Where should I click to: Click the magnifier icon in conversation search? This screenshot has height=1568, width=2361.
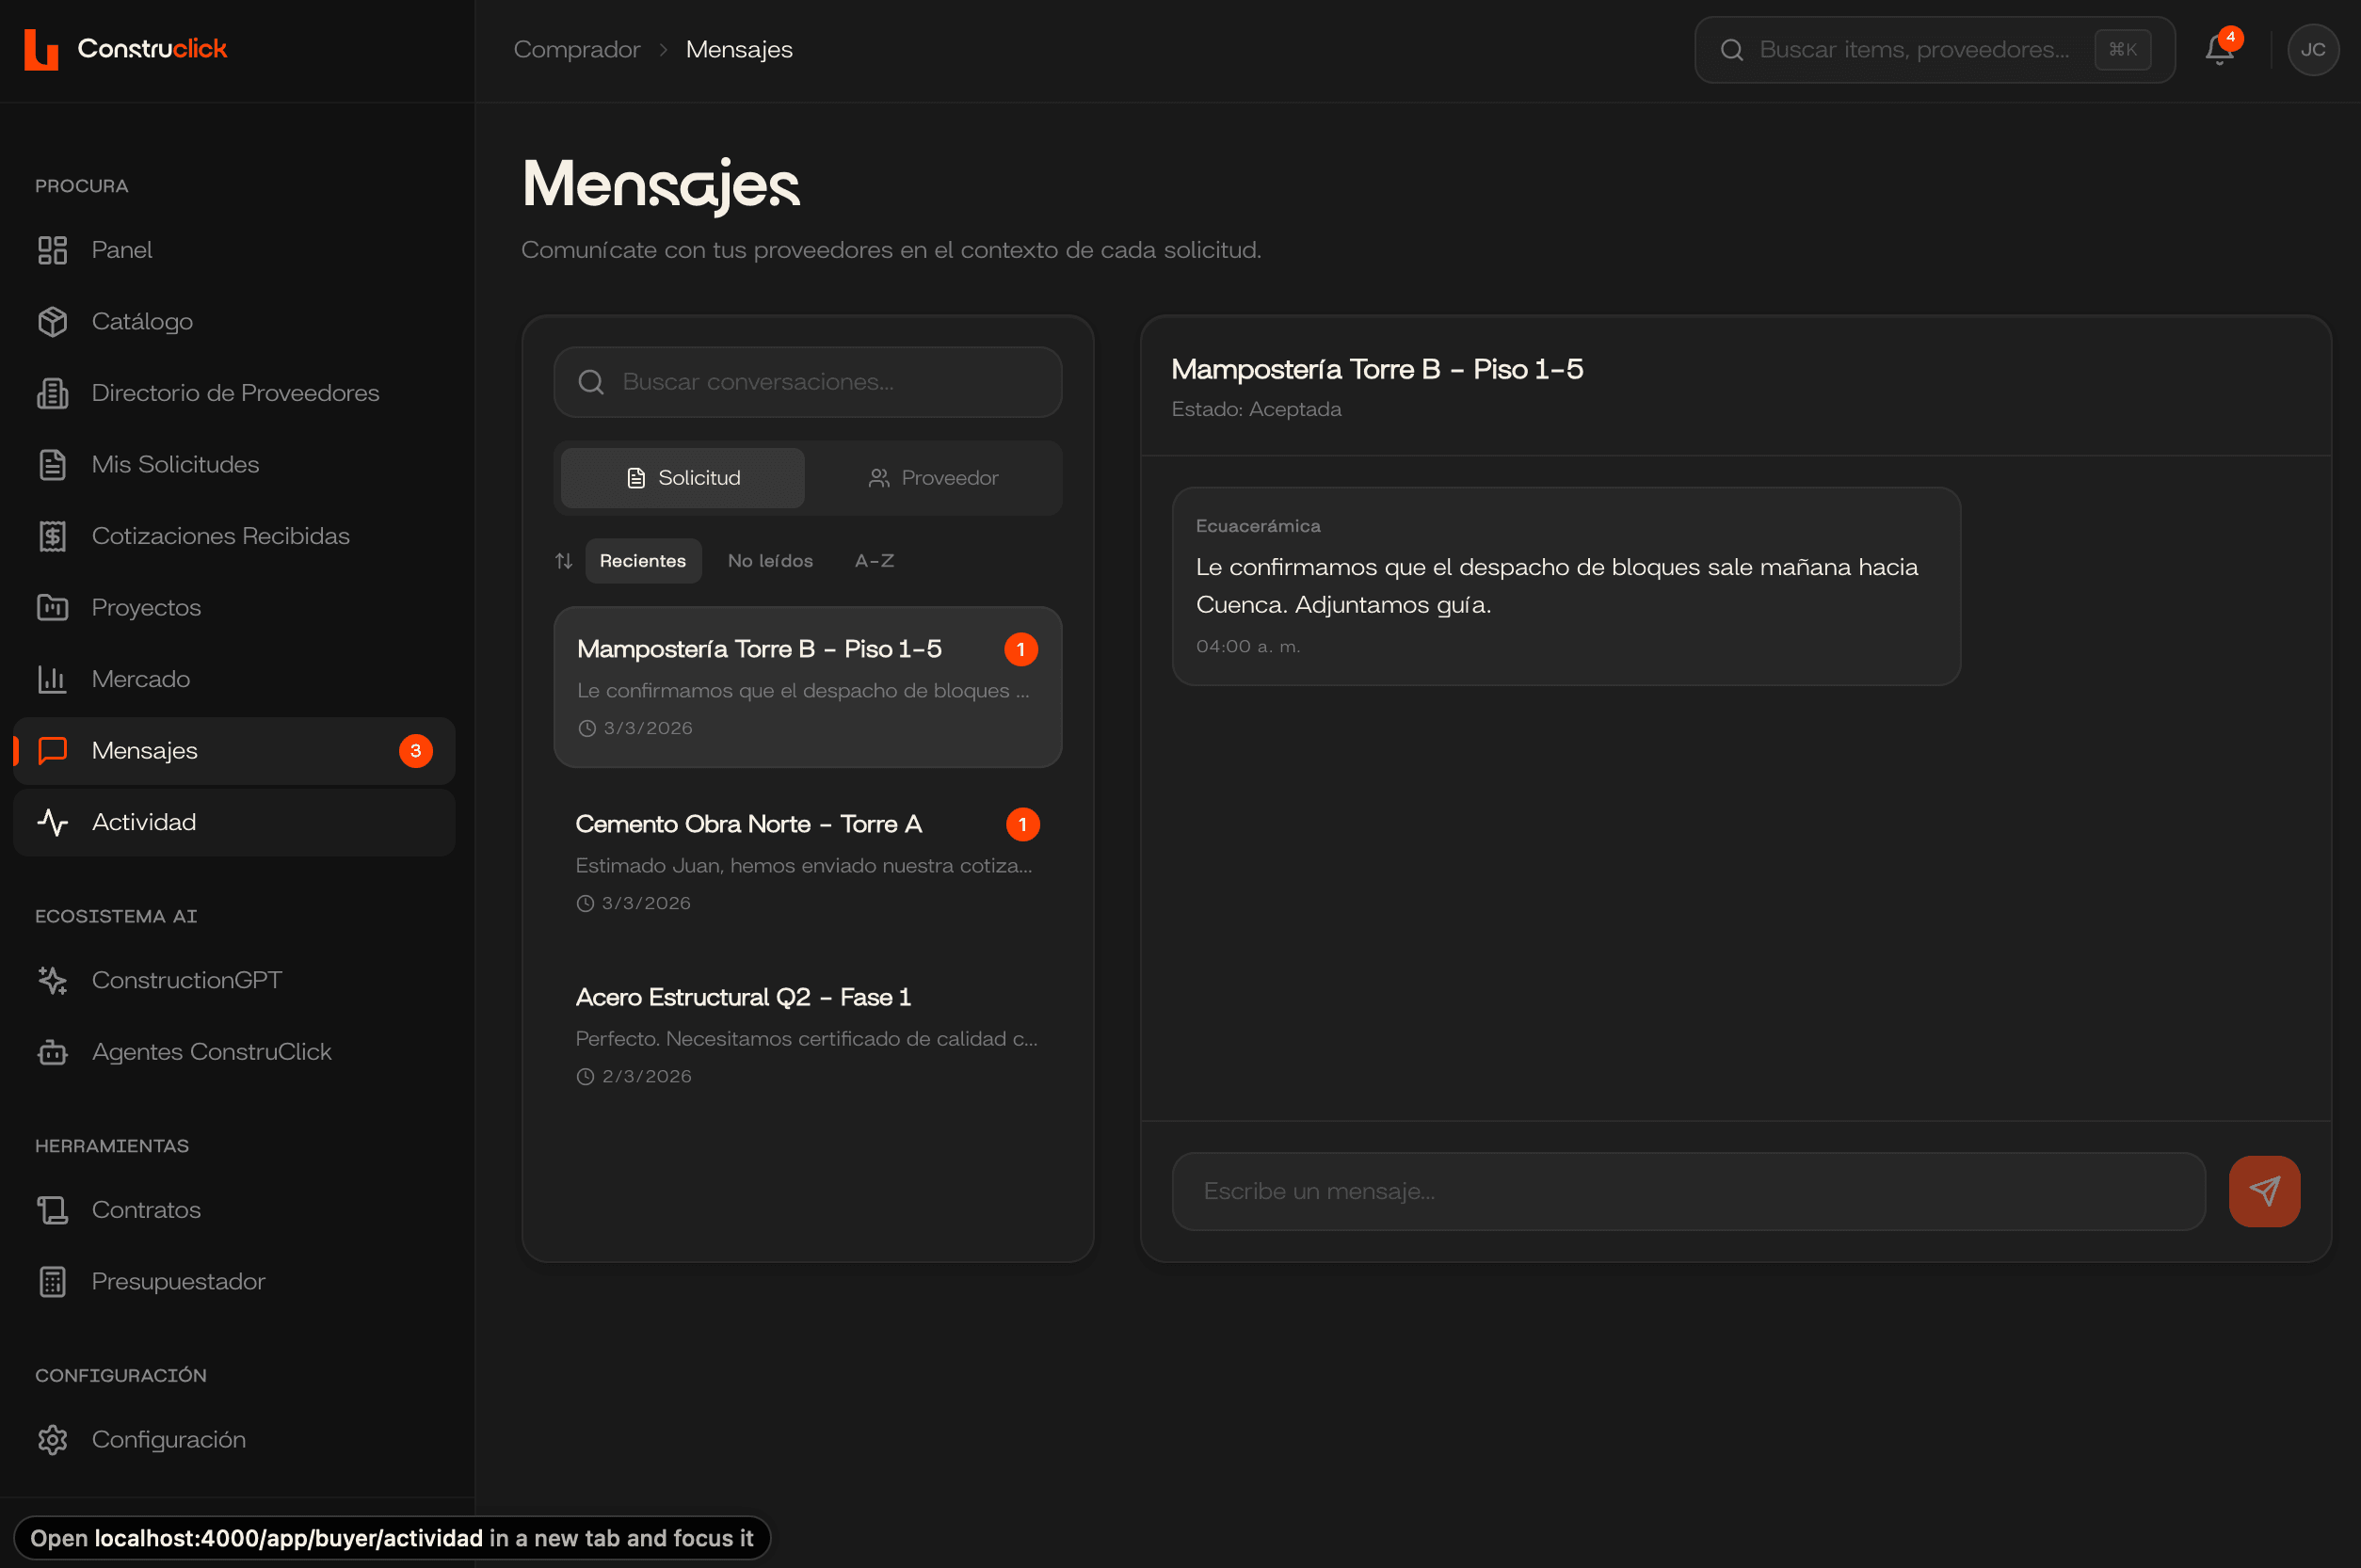tap(591, 382)
